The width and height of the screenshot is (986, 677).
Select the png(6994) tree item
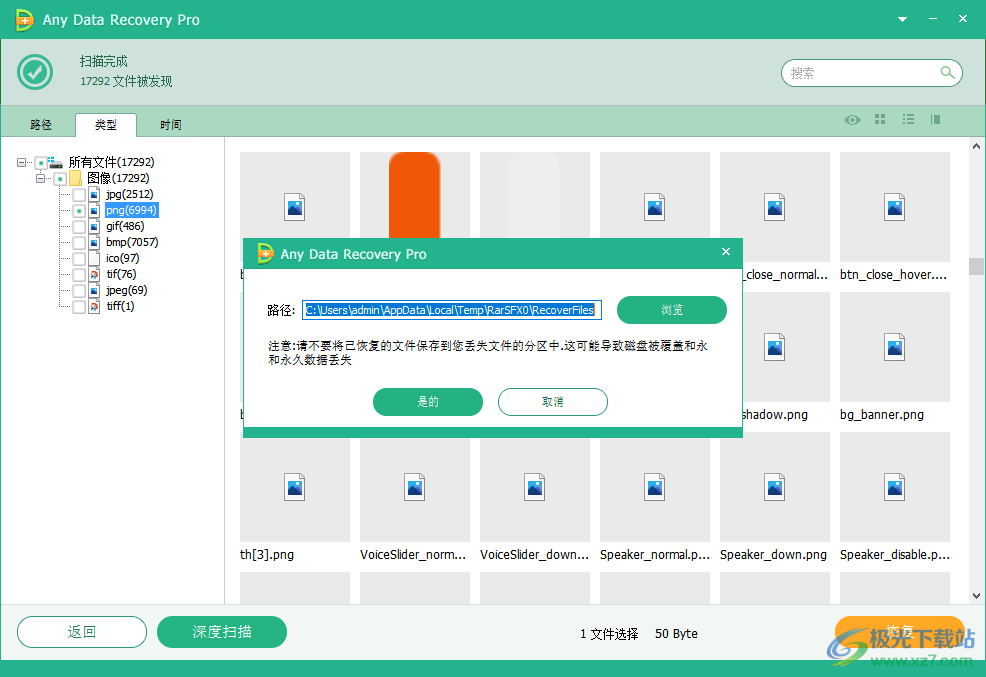pos(131,210)
